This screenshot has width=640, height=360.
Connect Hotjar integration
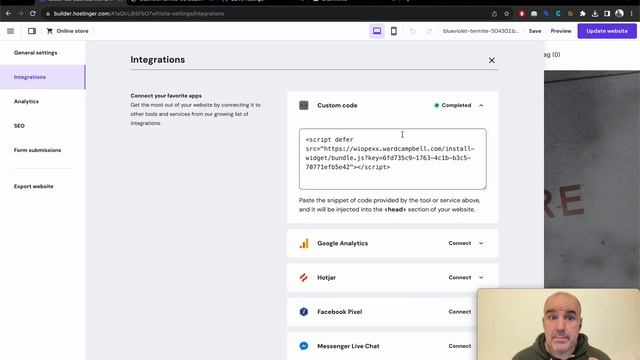tap(460, 278)
